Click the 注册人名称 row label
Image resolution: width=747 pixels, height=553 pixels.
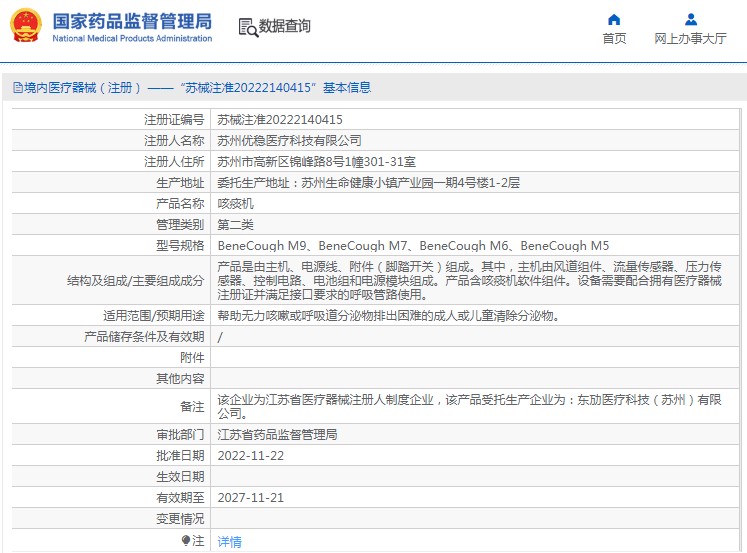coord(174,141)
